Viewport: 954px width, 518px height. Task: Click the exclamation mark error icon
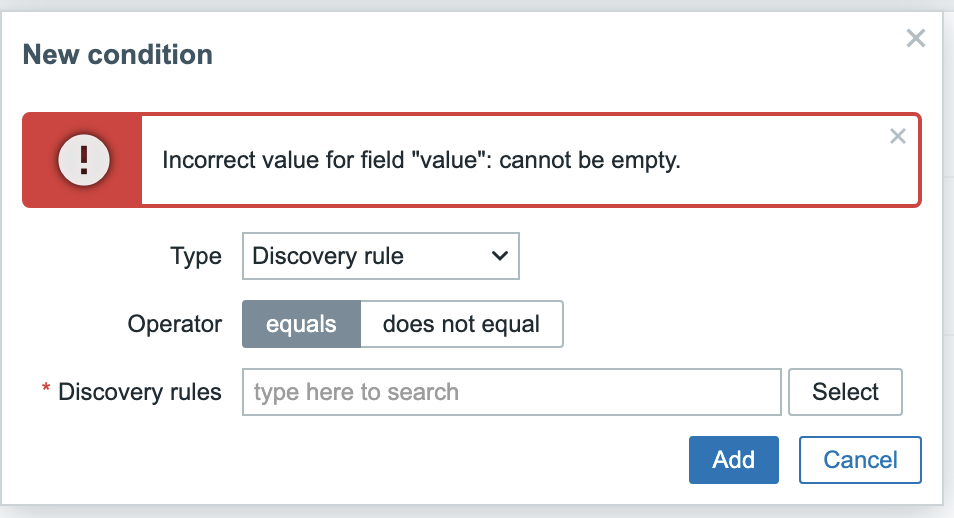click(x=84, y=160)
